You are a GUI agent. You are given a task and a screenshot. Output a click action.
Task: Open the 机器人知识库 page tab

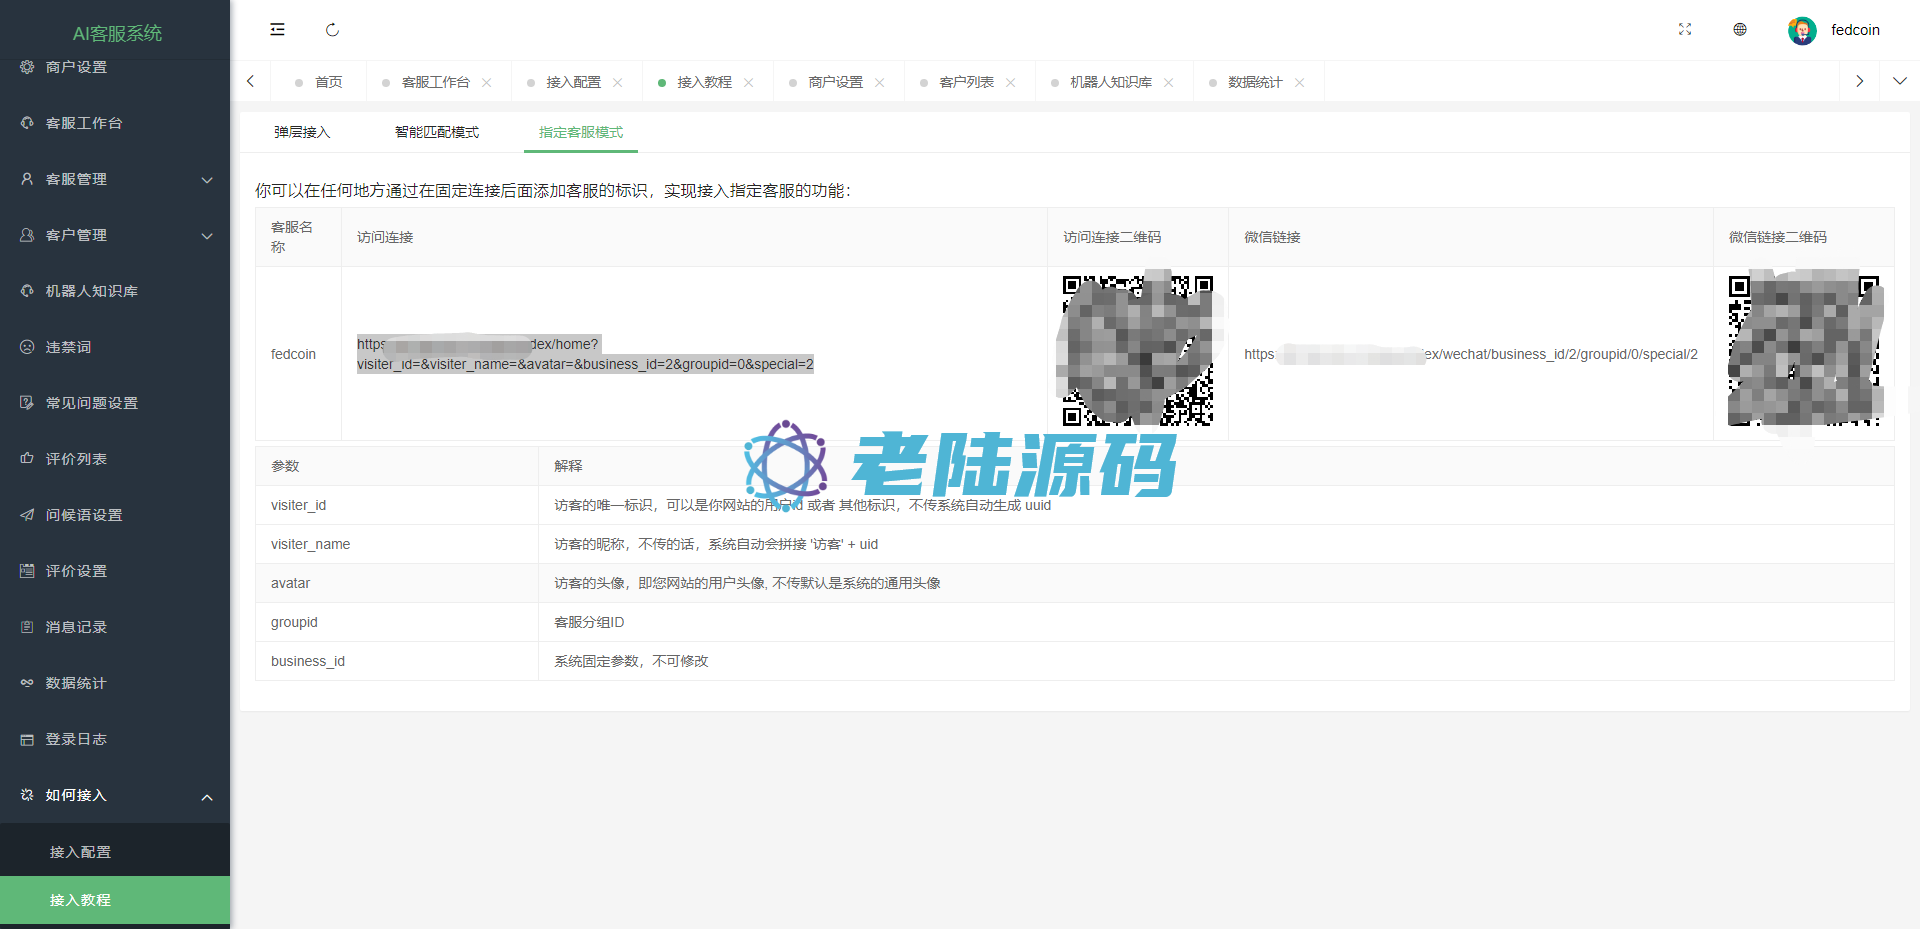pos(1110,82)
